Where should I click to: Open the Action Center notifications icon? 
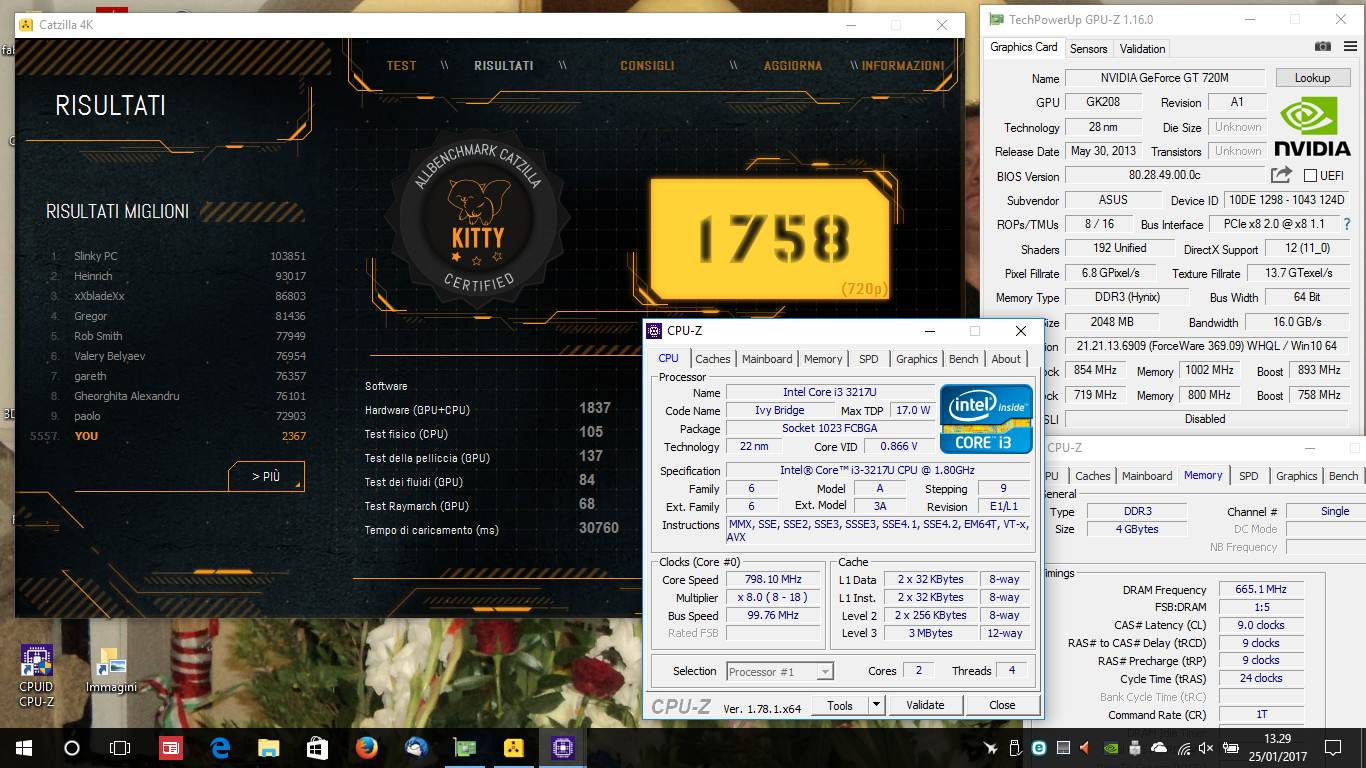tap(1332, 747)
